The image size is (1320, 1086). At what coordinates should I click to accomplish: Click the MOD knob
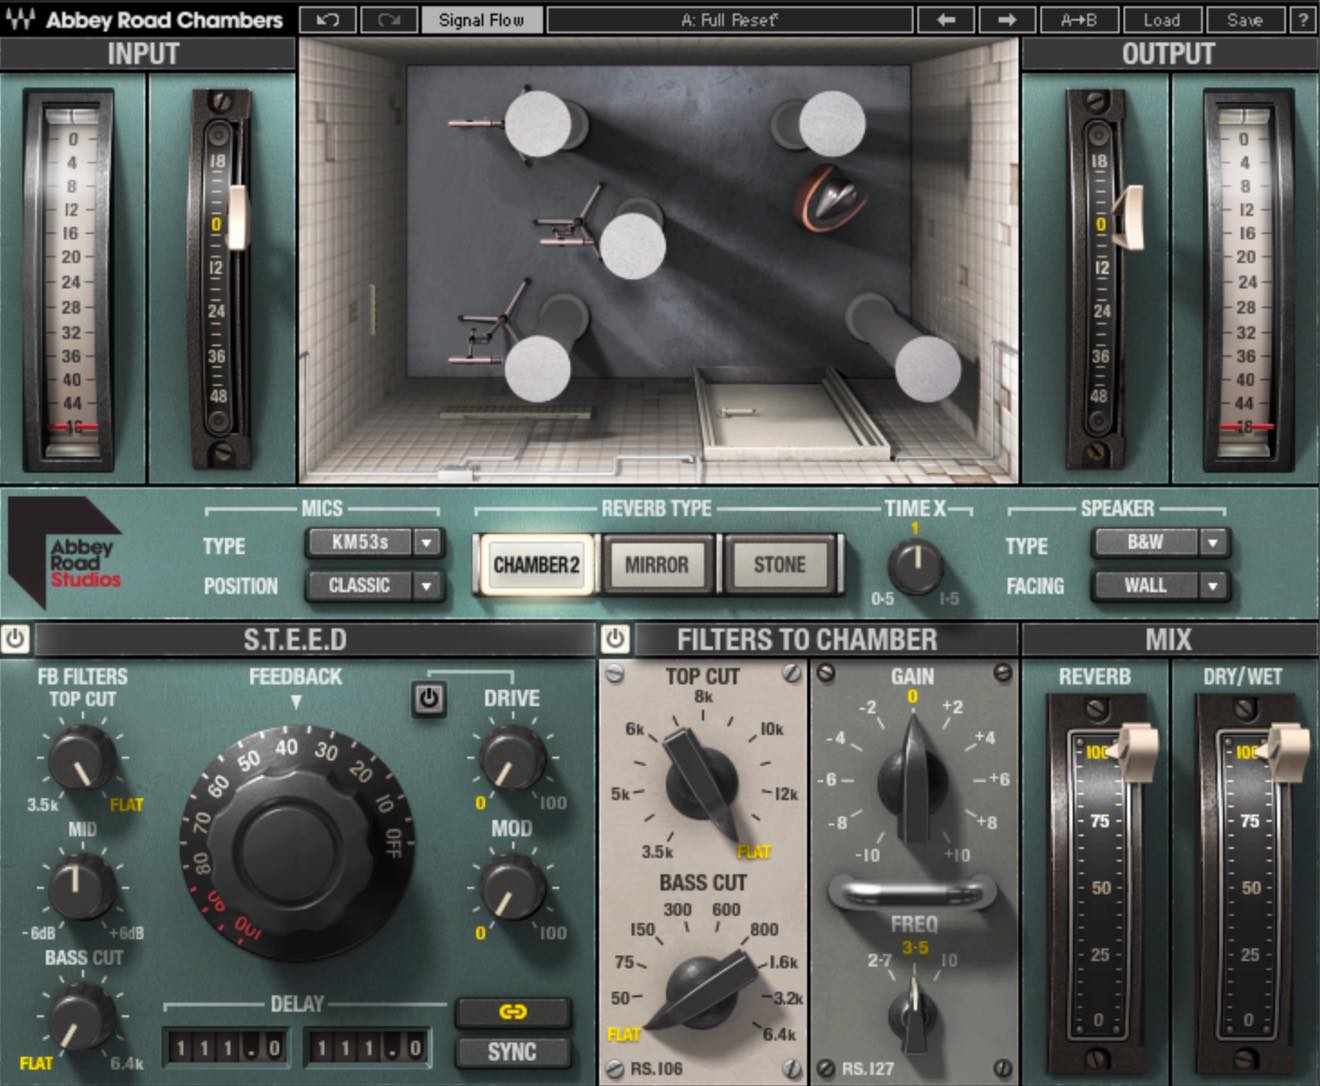pos(513,888)
